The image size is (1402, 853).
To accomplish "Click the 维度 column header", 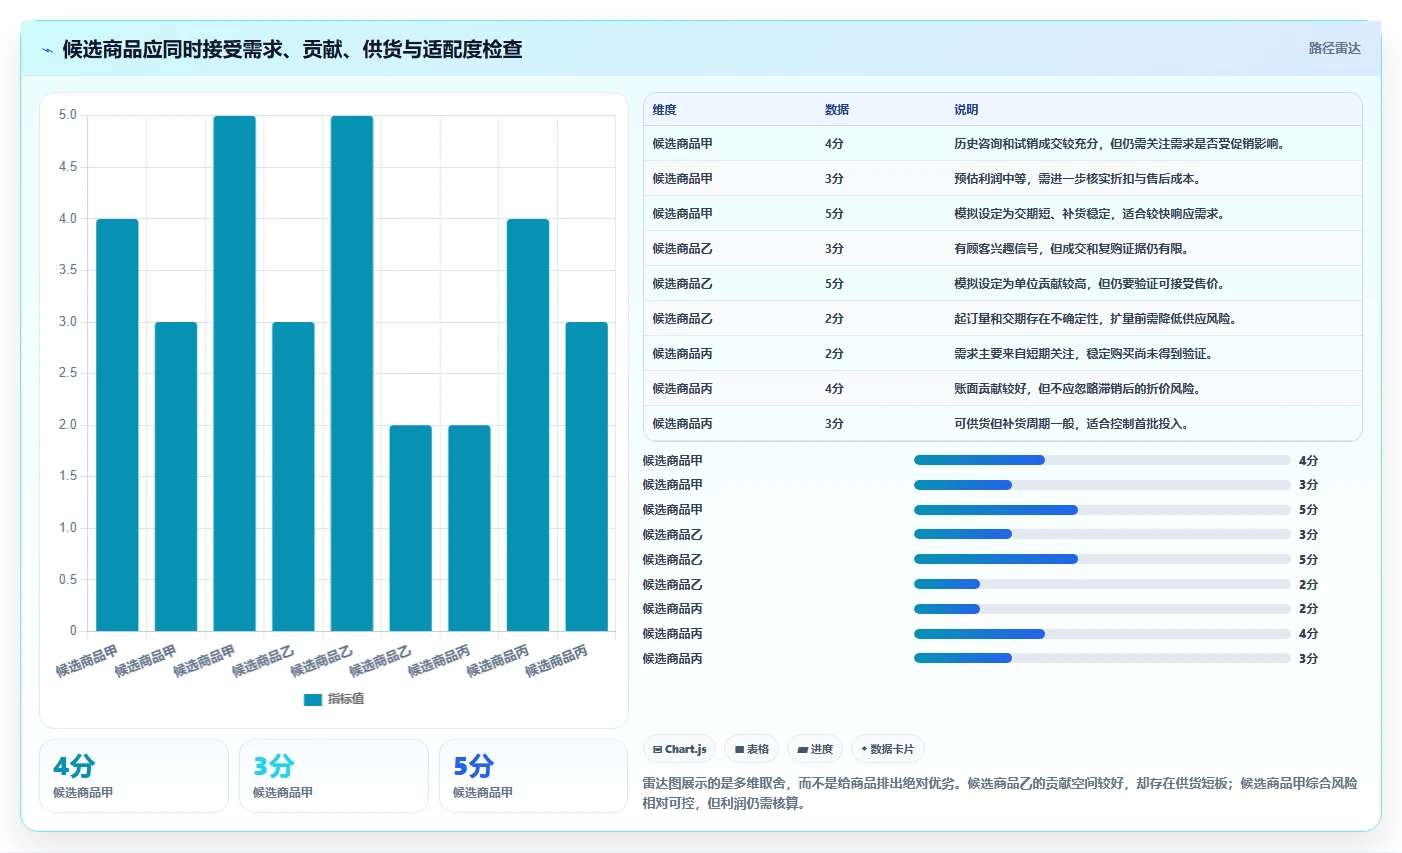I will click(x=665, y=110).
